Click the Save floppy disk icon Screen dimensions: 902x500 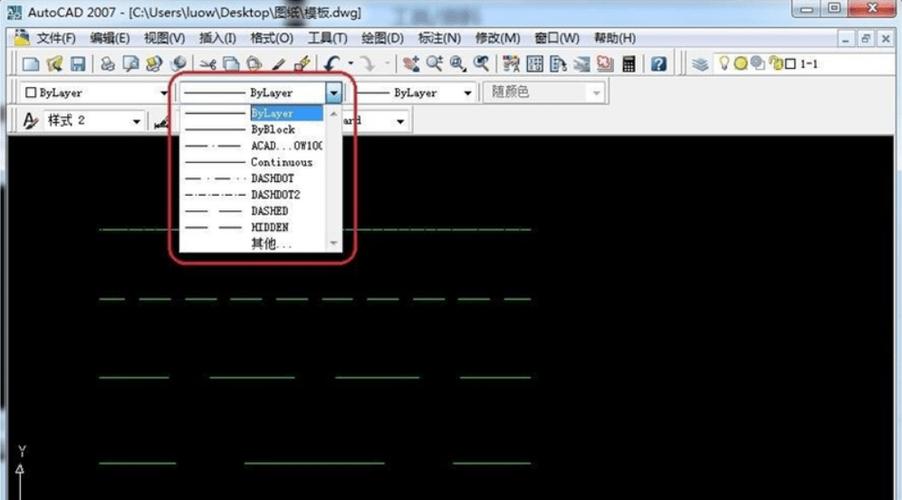coord(77,64)
